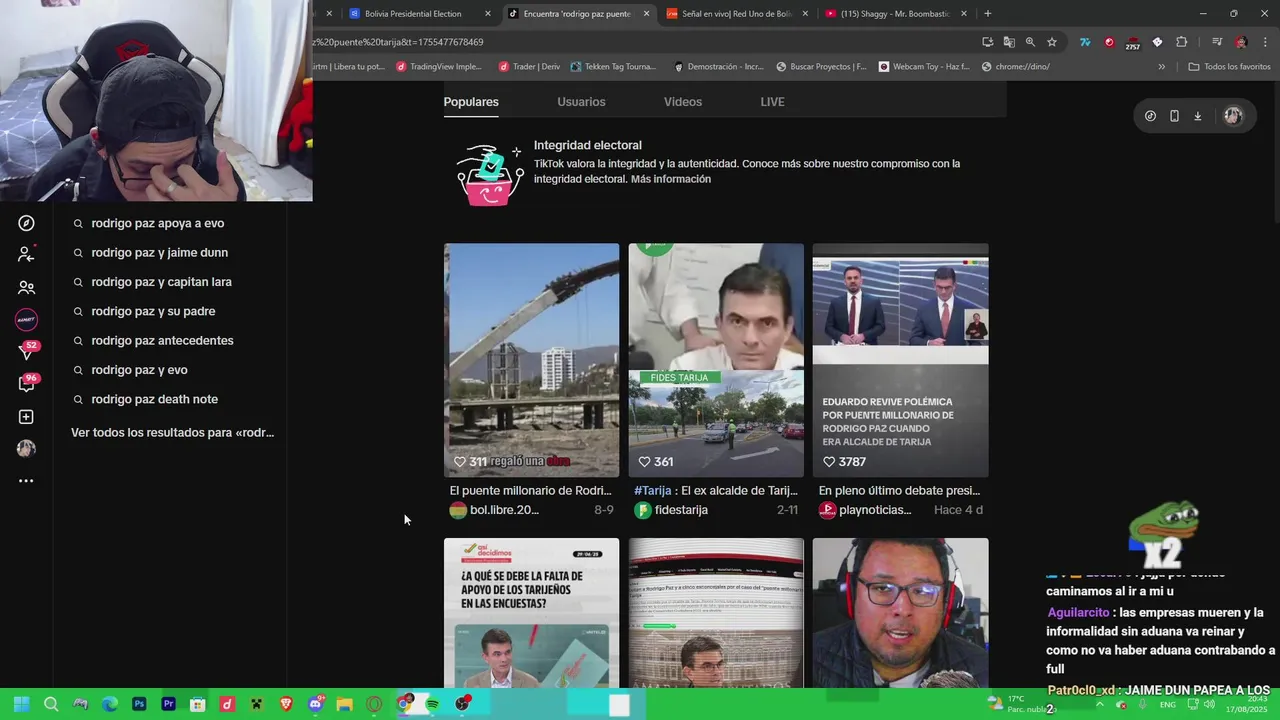1280x720 pixels.
Task: Select suggestion rodrigo paz y su padre
Action: click(x=153, y=311)
